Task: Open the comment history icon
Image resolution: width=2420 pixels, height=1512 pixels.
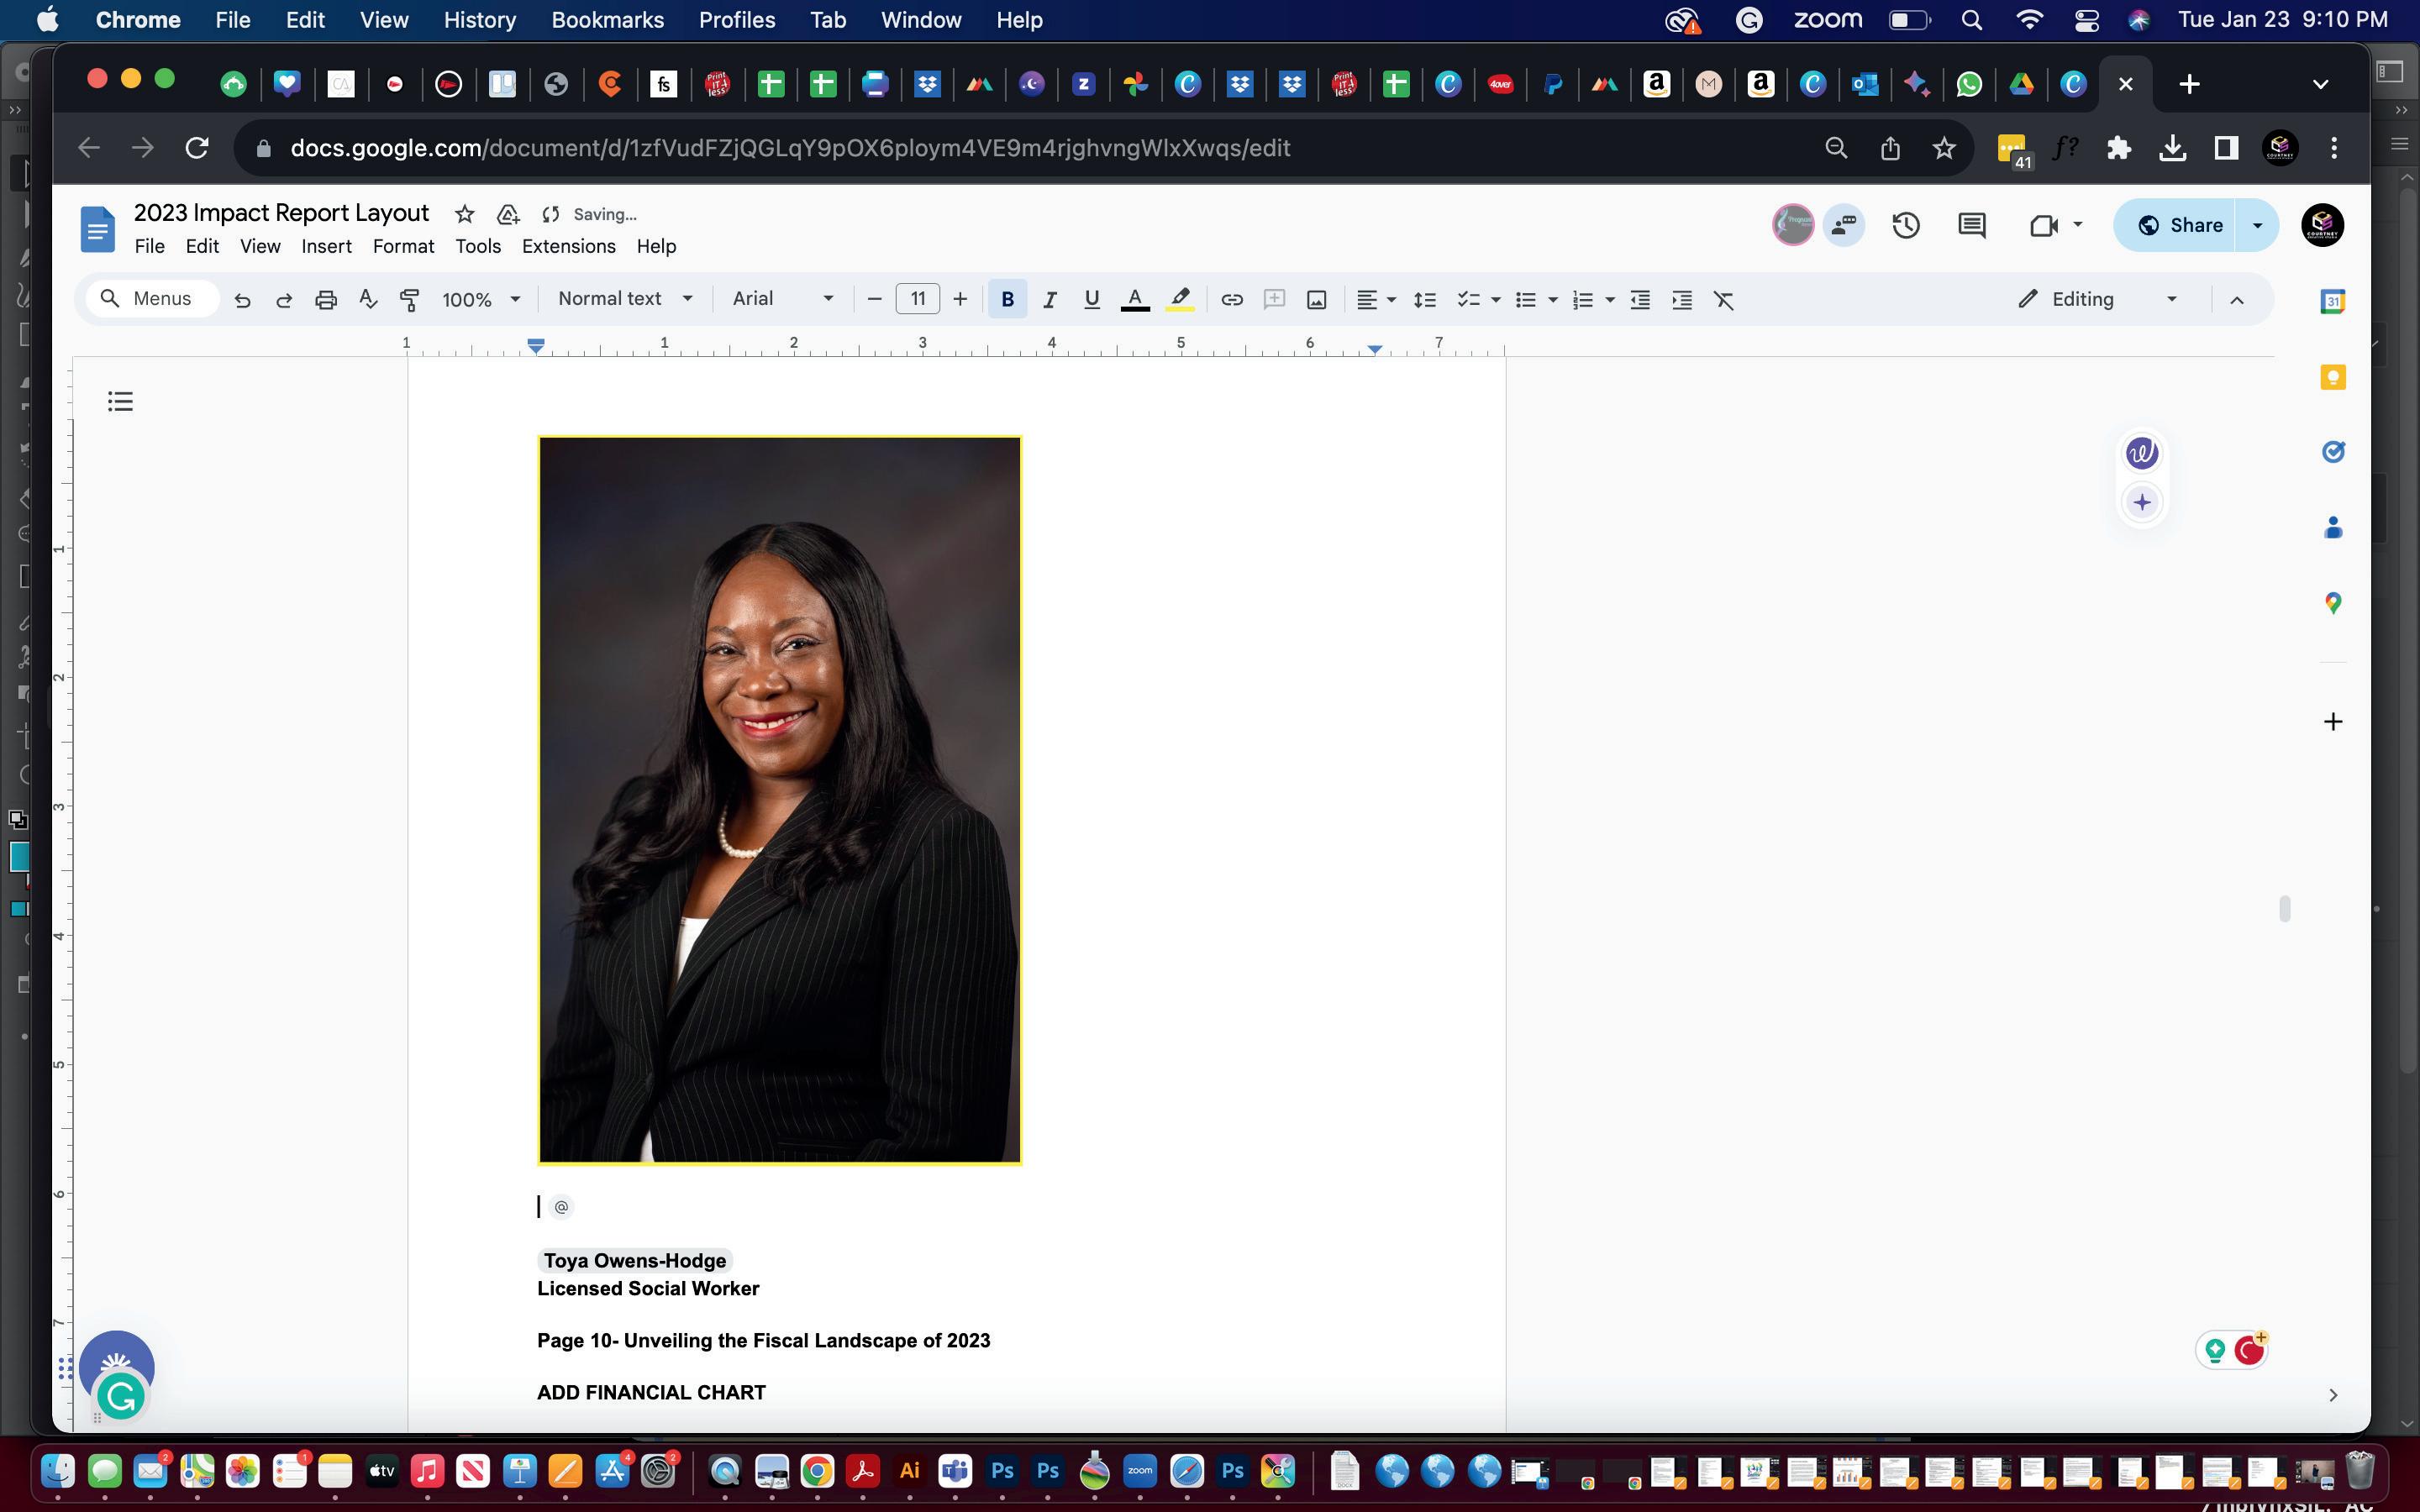Action: 1971,225
